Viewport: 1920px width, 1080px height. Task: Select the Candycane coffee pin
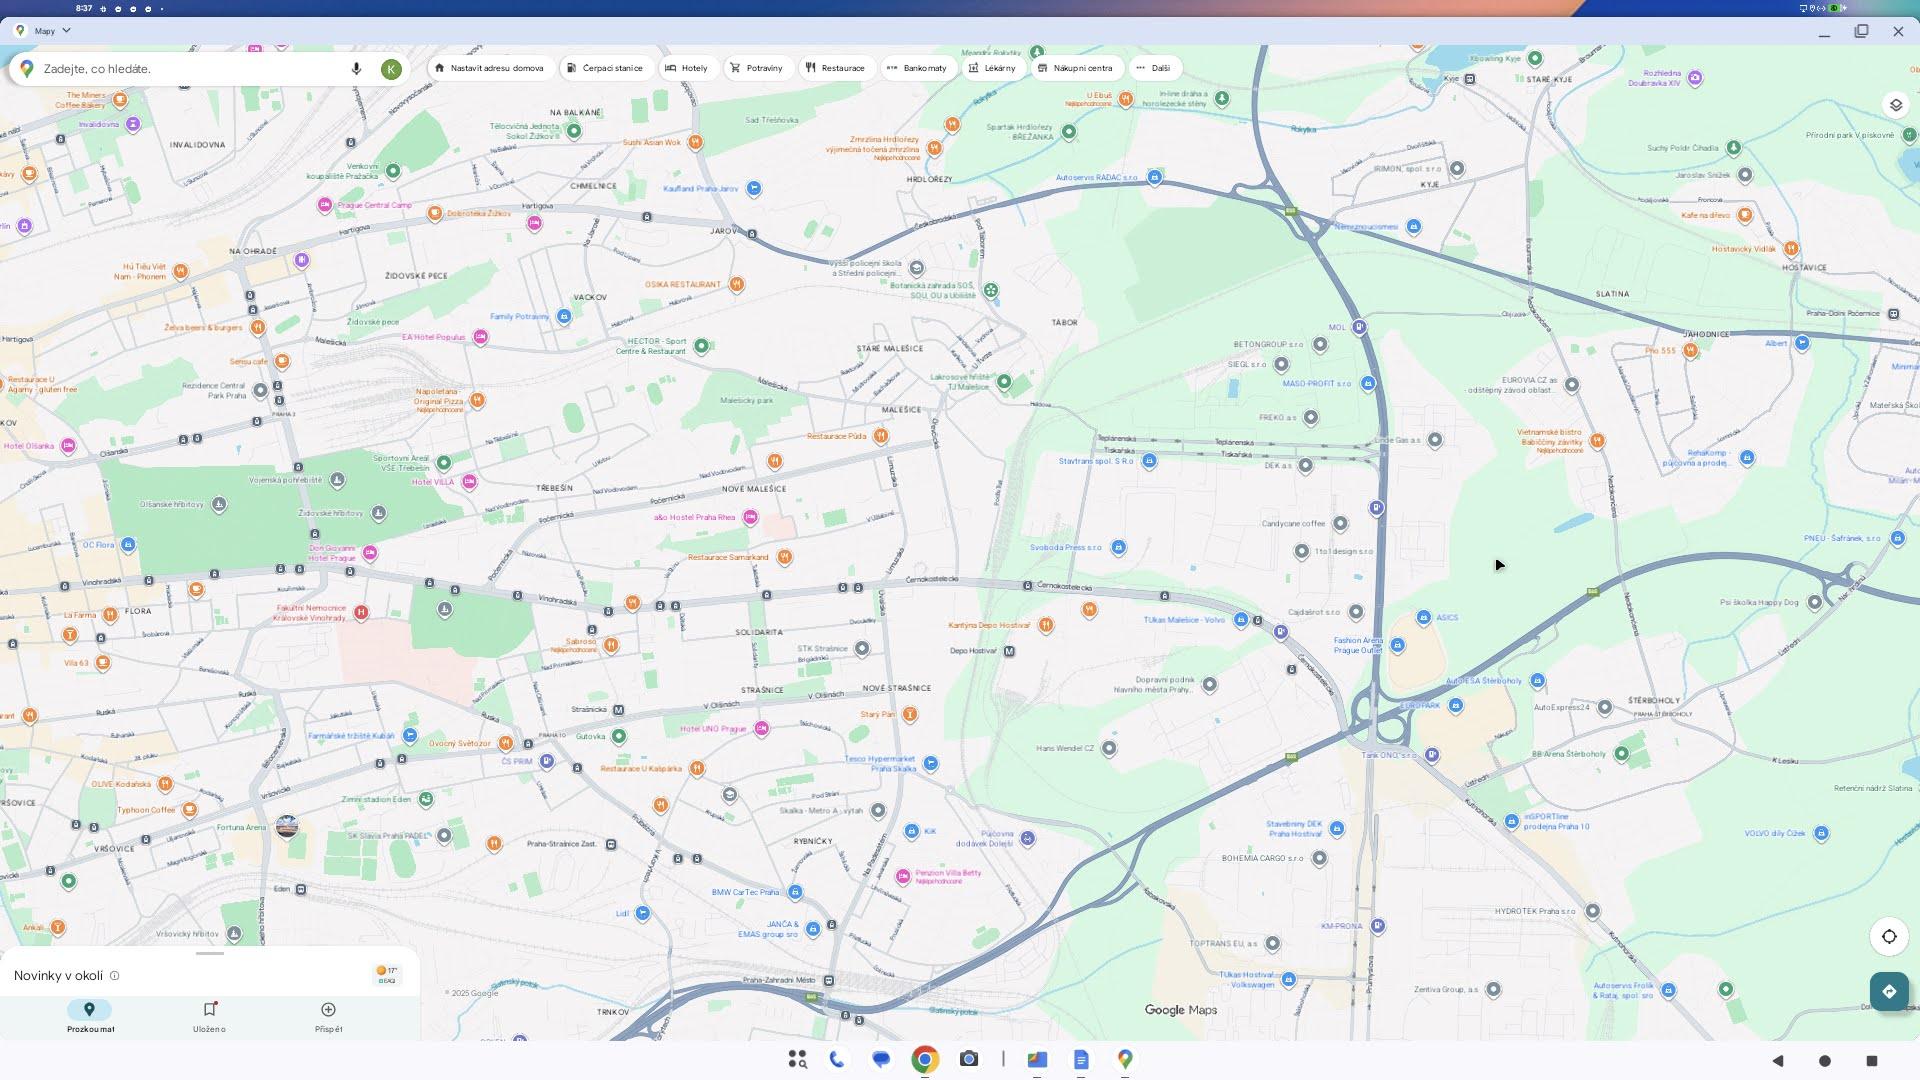pos(1341,523)
